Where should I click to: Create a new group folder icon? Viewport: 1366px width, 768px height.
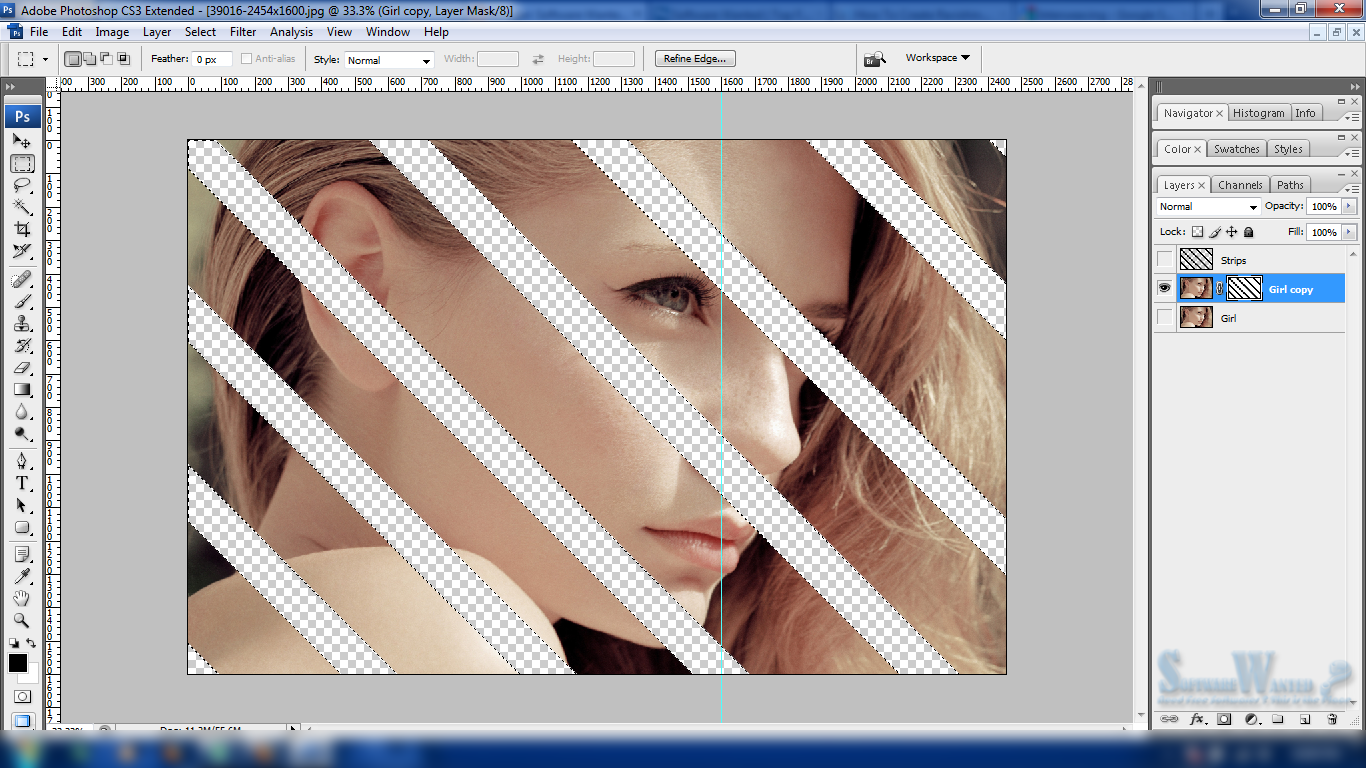tap(1277, 719)
